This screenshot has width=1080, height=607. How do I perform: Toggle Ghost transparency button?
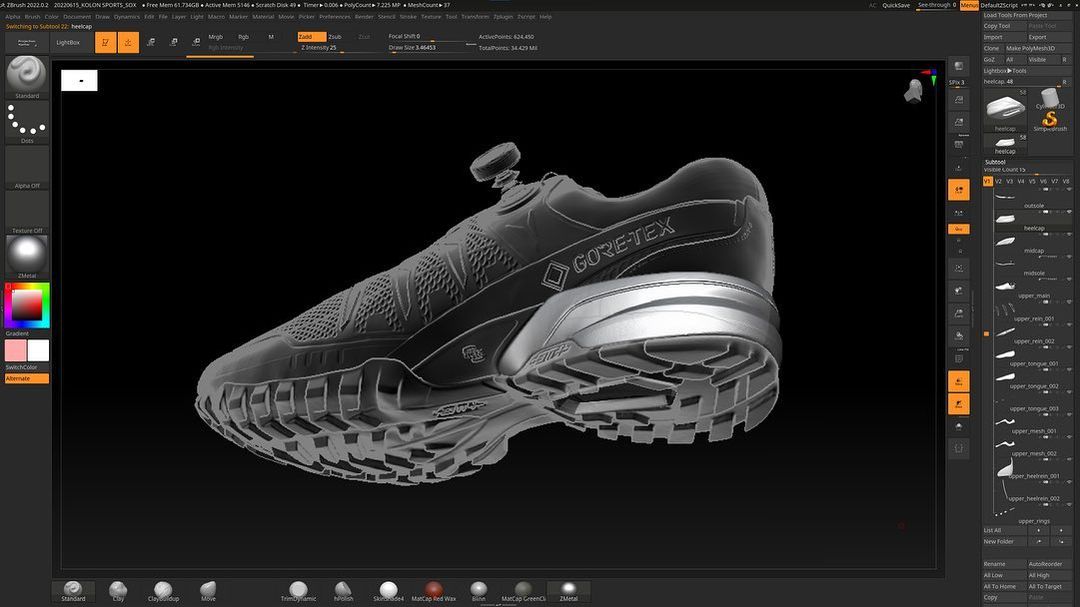click(959, 404)
